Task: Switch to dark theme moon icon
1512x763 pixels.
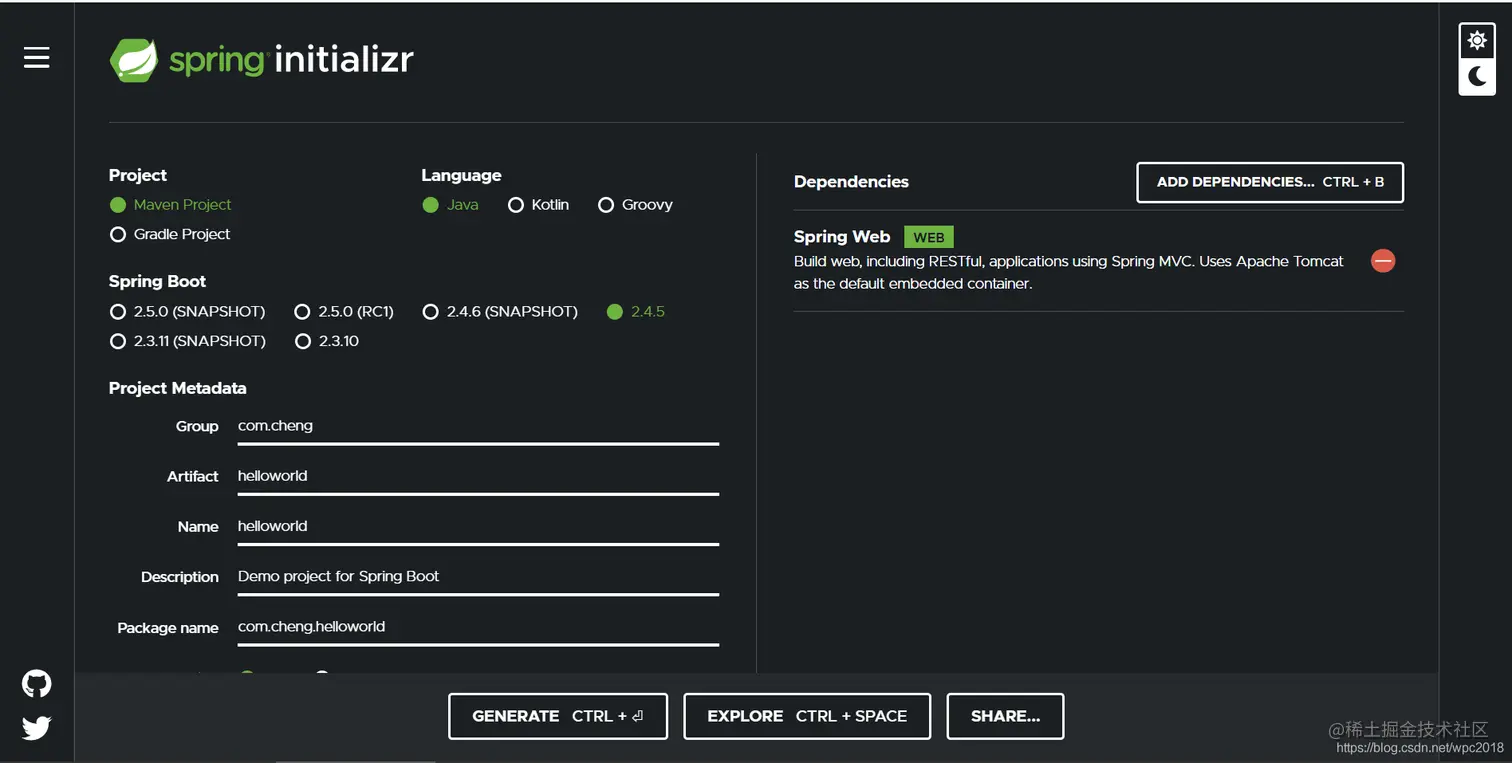Action: [1477, 76]
